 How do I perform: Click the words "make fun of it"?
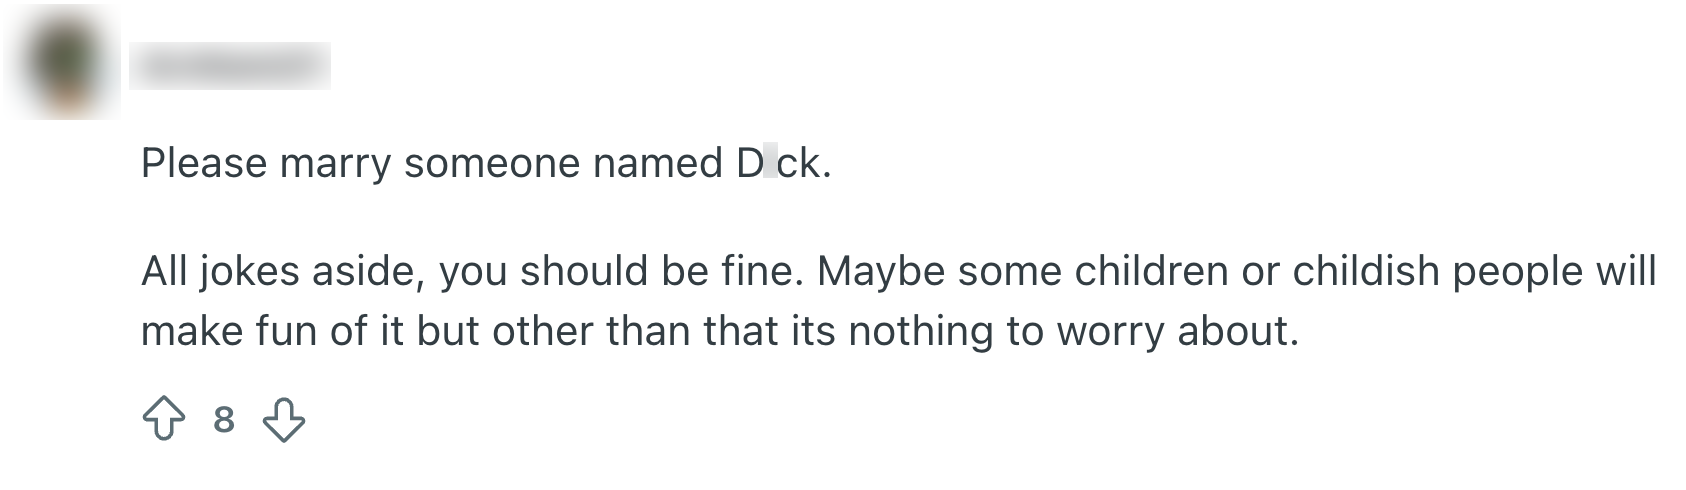272,331
